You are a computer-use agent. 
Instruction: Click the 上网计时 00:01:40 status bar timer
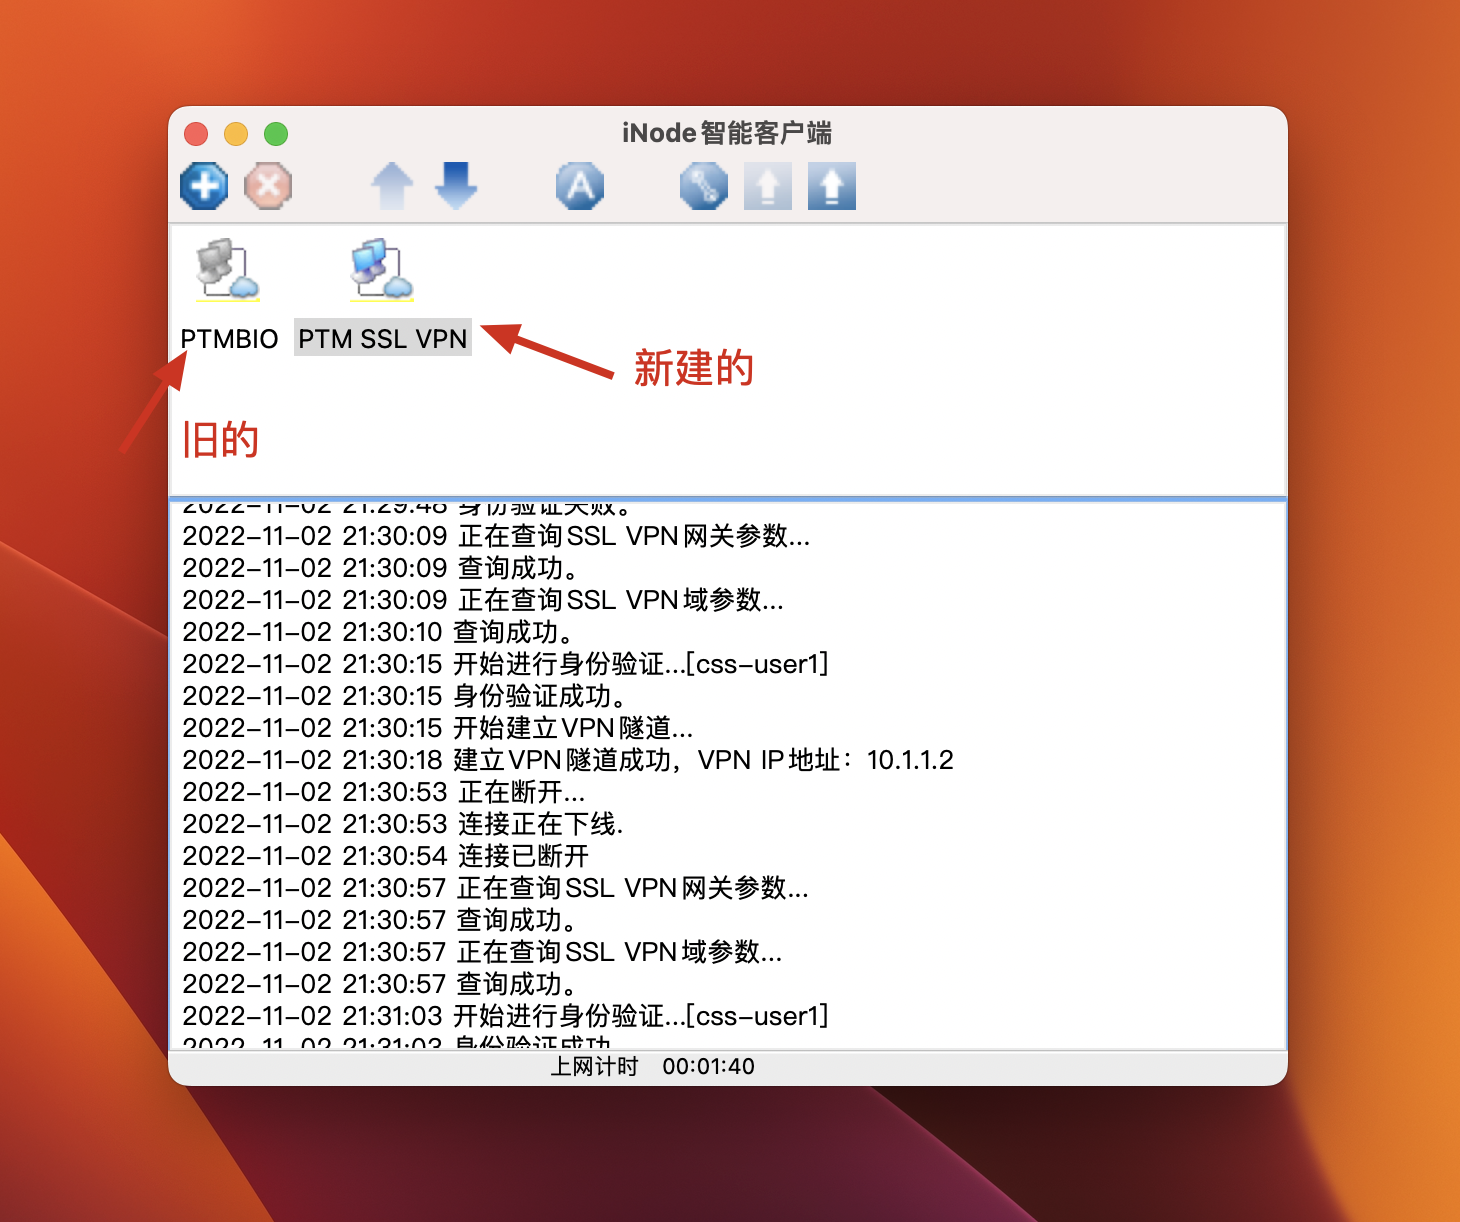652,1066
